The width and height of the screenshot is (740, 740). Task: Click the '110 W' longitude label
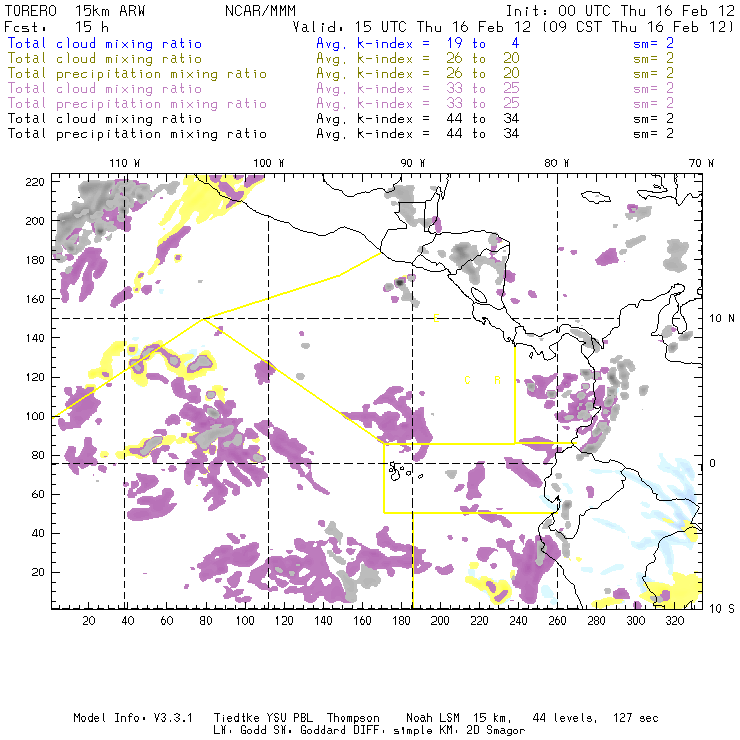click(125, 163)
